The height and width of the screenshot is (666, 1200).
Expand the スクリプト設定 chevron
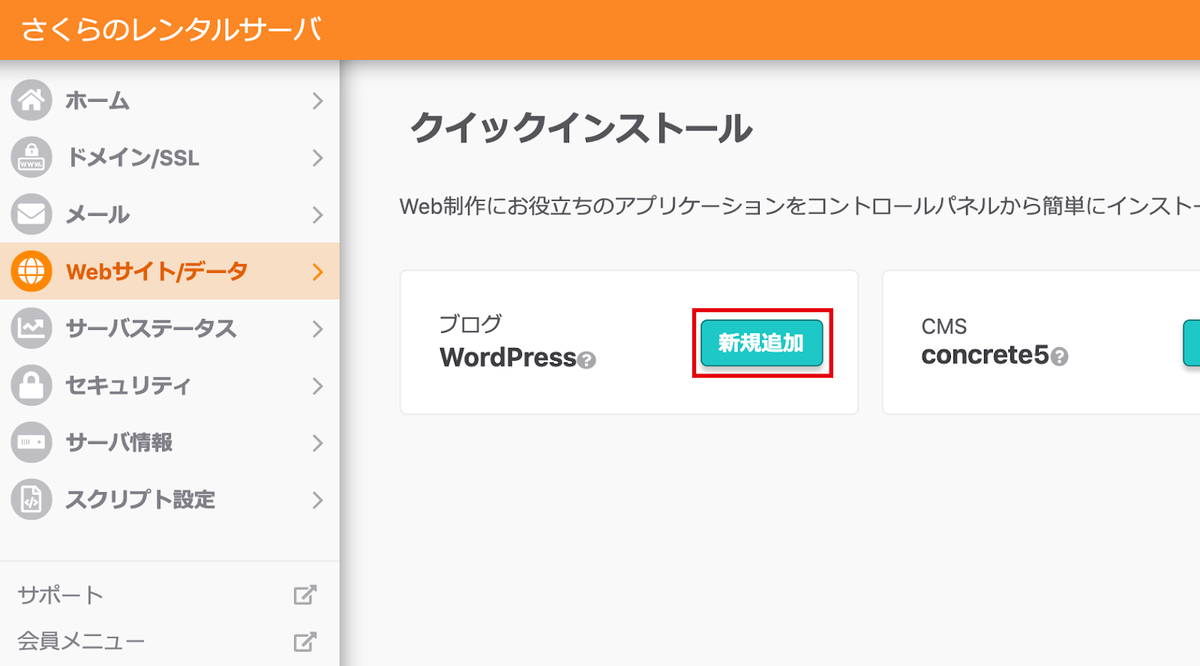[317, 500]
